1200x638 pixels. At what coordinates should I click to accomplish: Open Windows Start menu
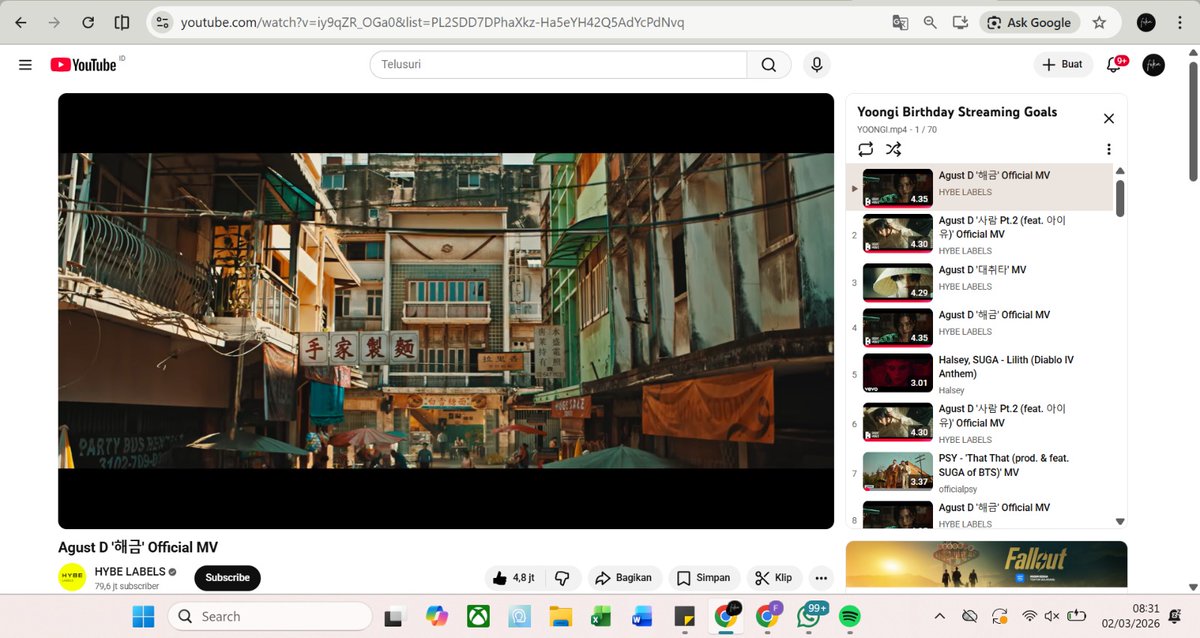coord(144,616)
